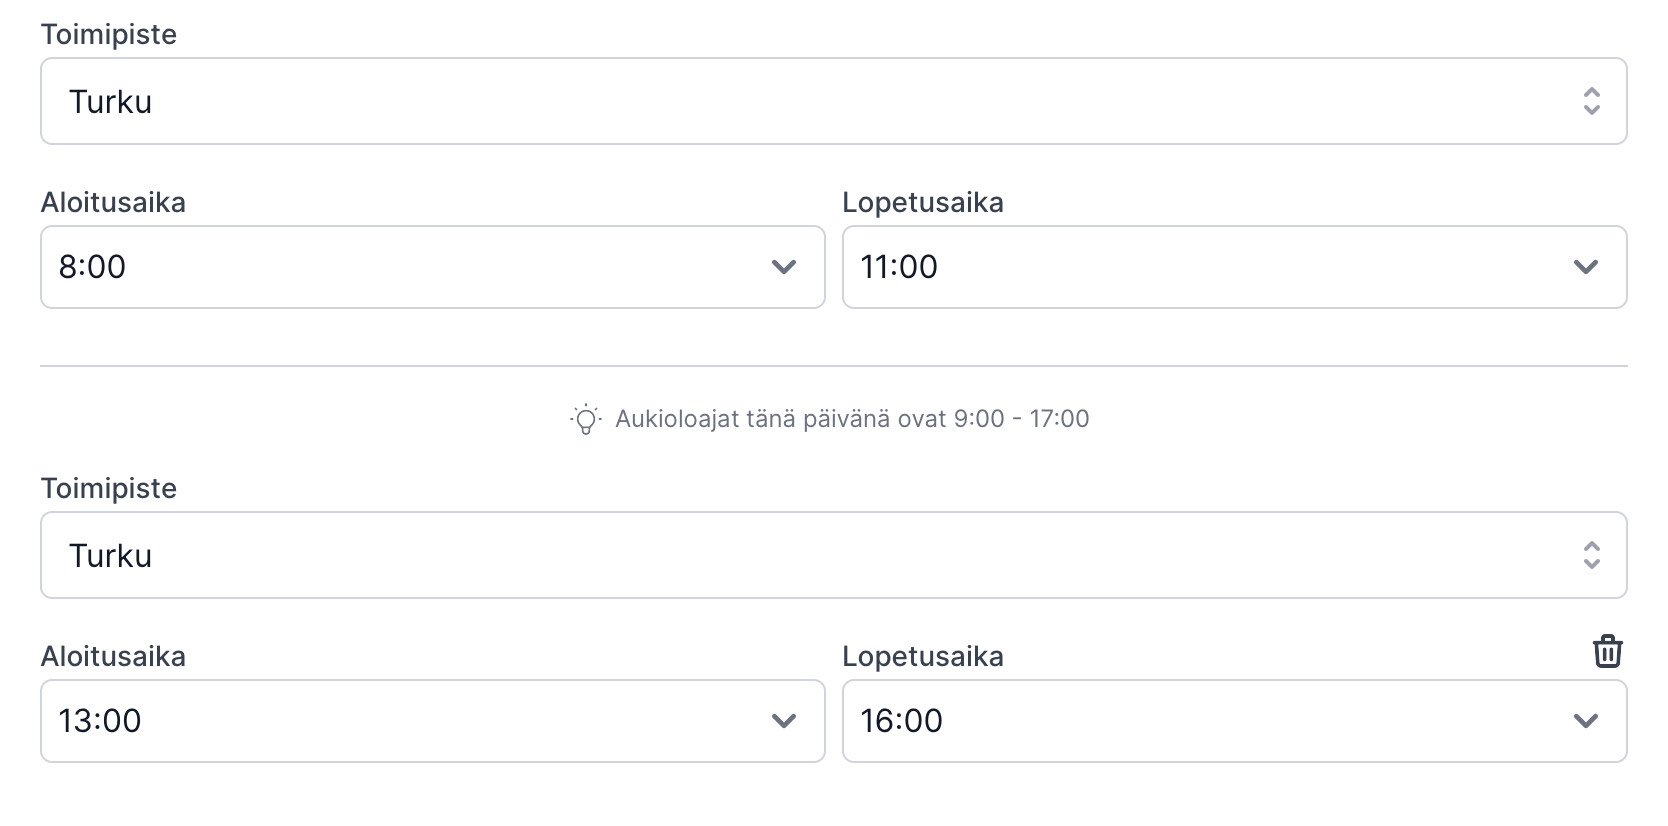Open Aloitusaika dropdown set to 13:00
This screenshot has width=1668, height=826.
click(433, 721)
